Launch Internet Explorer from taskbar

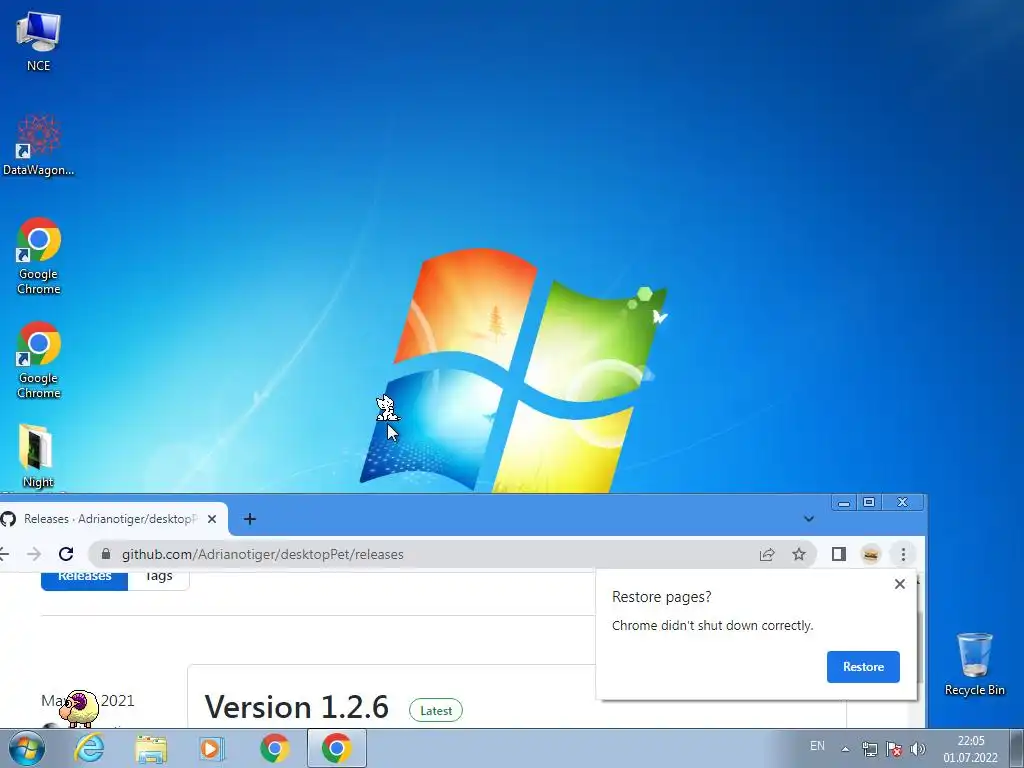(89, 748)
